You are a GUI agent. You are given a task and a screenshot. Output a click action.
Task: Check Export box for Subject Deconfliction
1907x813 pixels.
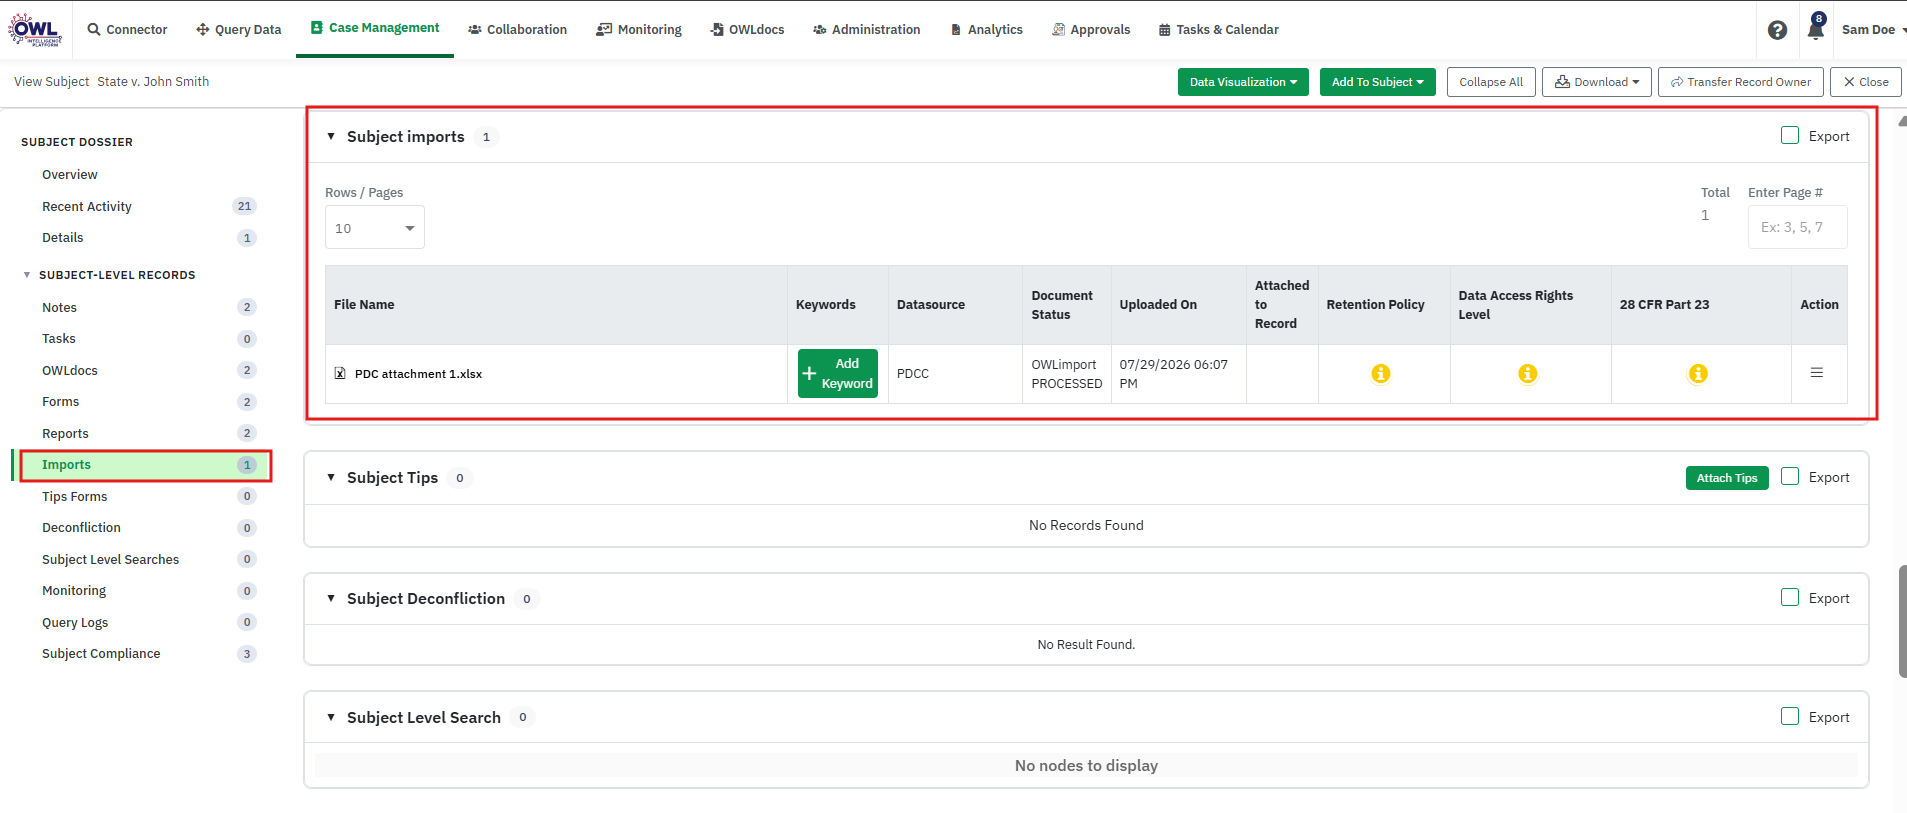coord(1790,597)
